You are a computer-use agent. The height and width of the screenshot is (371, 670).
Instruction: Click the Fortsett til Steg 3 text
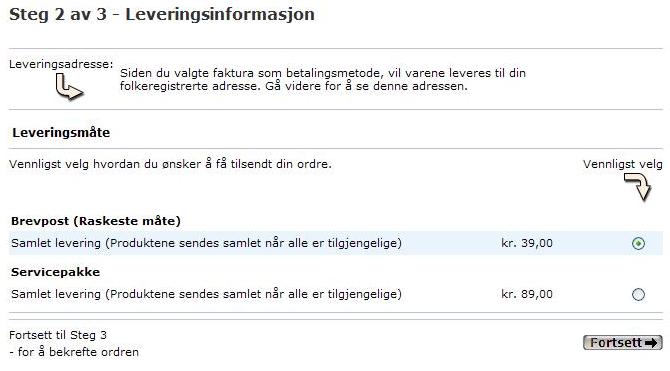pyautogui.click(x=58, y=335)
